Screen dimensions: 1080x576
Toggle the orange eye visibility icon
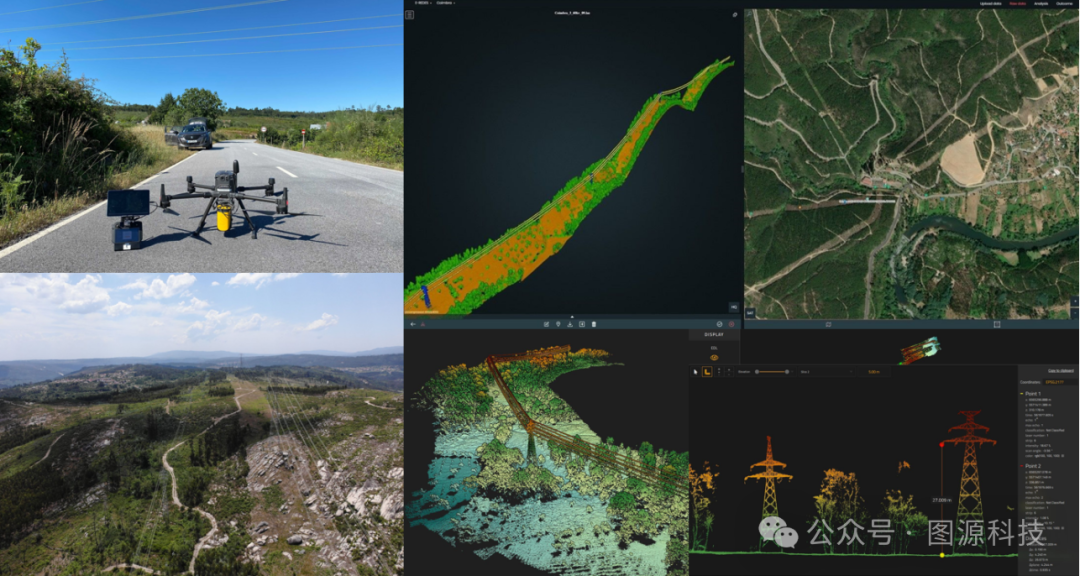tap(714, 357)
